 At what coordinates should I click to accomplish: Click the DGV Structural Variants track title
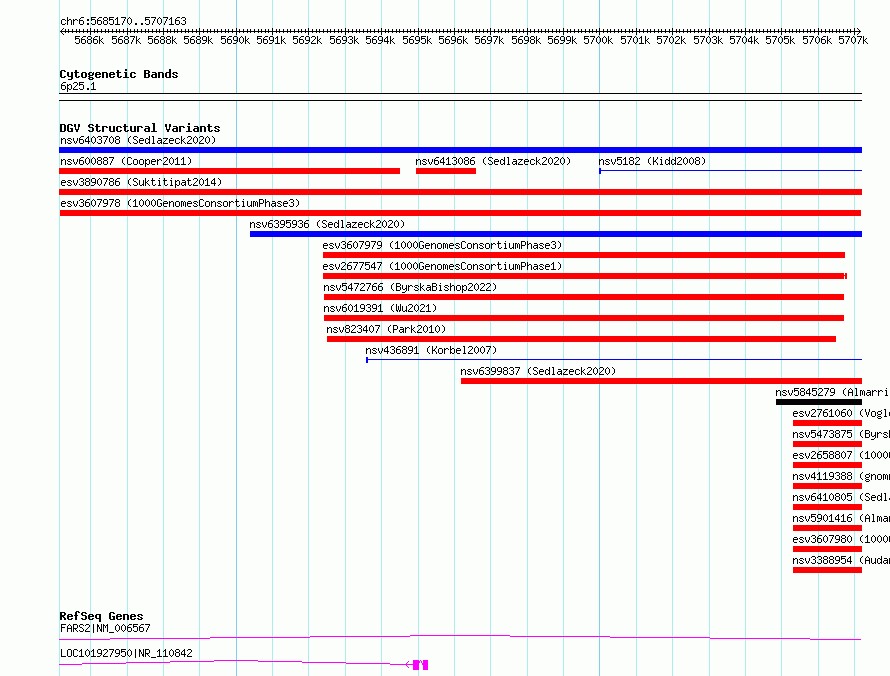tap(140, 128)
